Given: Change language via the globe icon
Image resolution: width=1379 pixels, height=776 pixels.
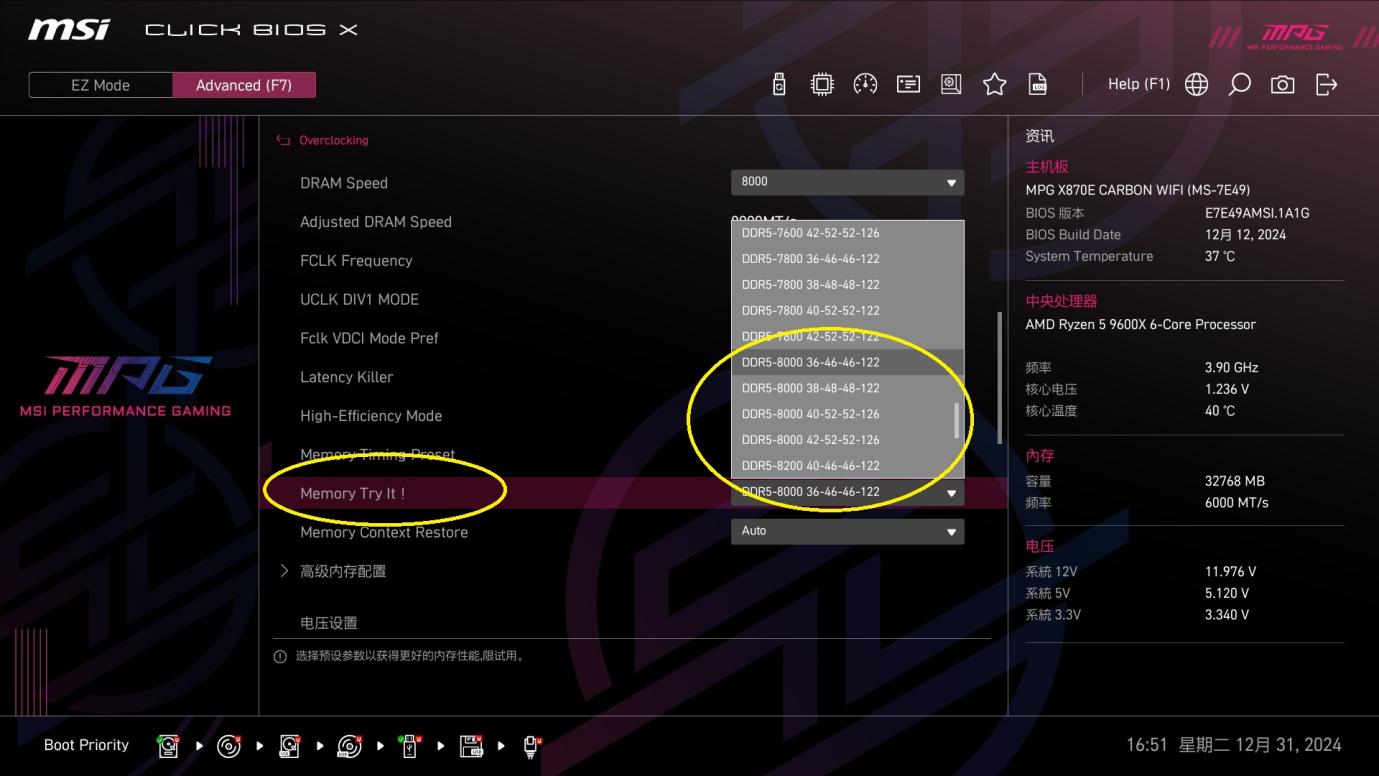Looking at the screenshot, I should 1196,85.
